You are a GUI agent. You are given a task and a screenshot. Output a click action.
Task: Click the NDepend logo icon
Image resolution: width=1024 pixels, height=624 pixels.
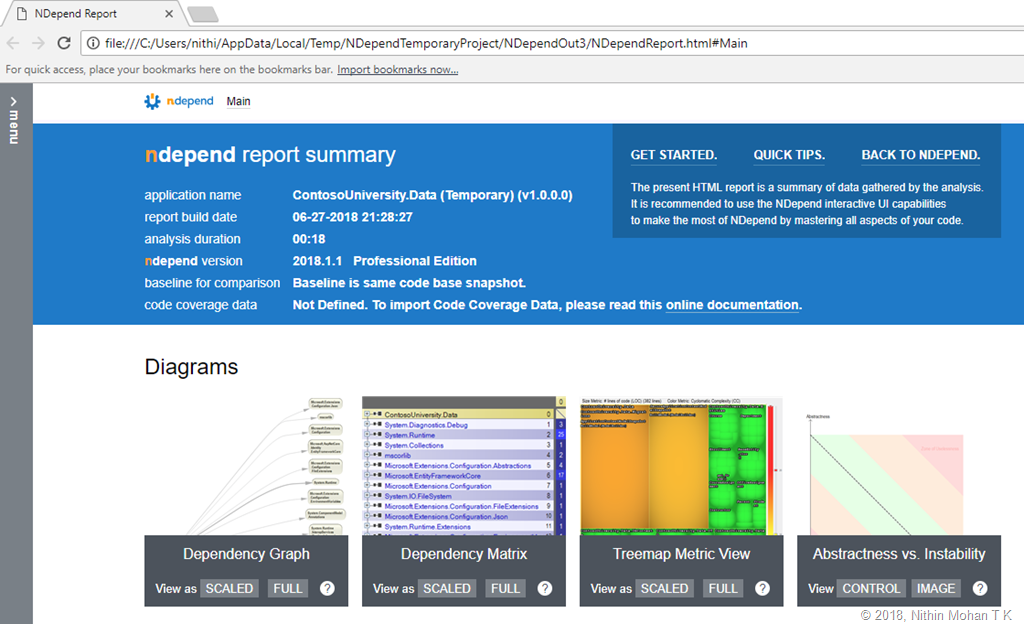pos(152,101)
